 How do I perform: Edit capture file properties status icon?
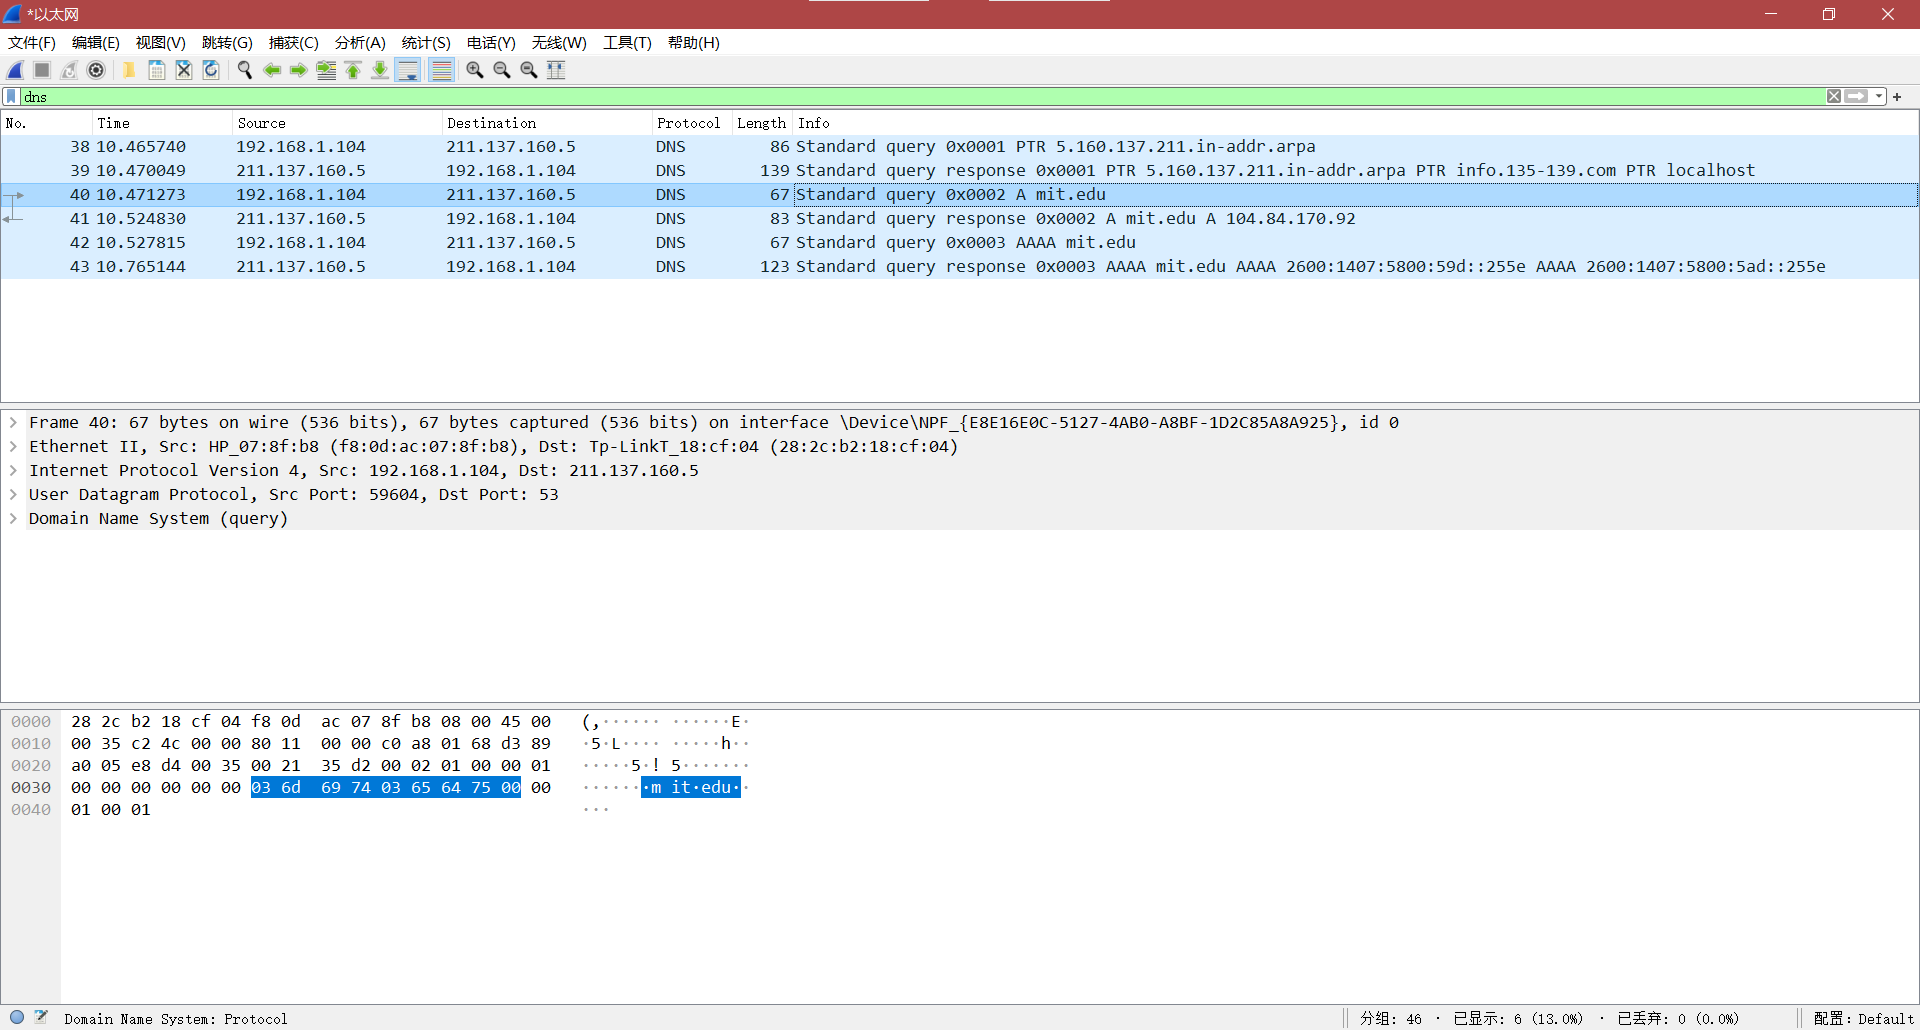click(41, 1017)
